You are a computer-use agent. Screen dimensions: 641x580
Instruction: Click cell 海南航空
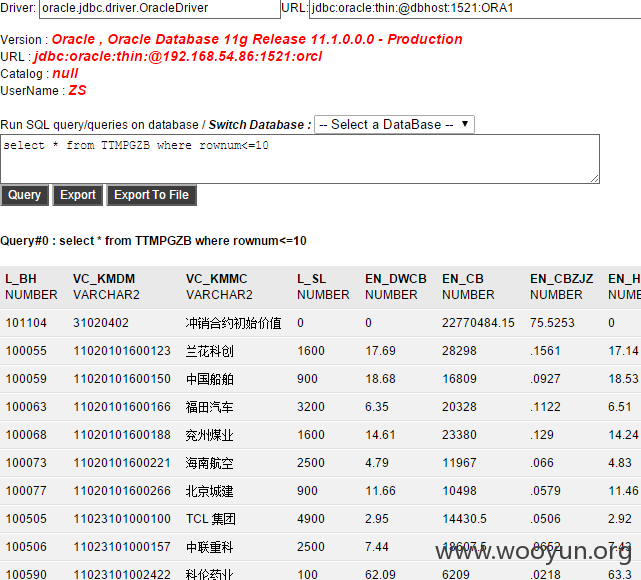209,463
